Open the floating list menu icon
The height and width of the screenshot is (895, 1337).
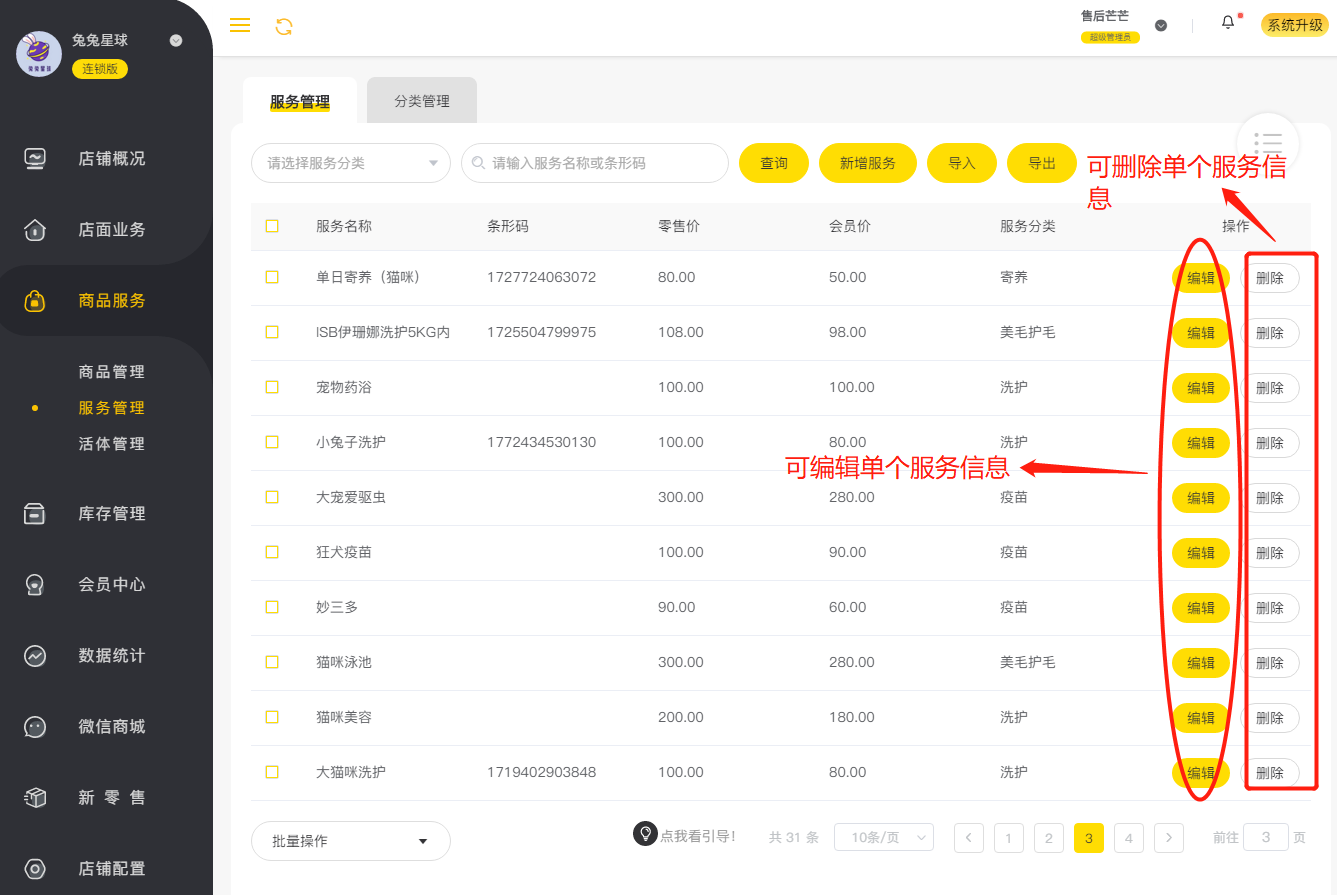click(x=1267, y=144)
